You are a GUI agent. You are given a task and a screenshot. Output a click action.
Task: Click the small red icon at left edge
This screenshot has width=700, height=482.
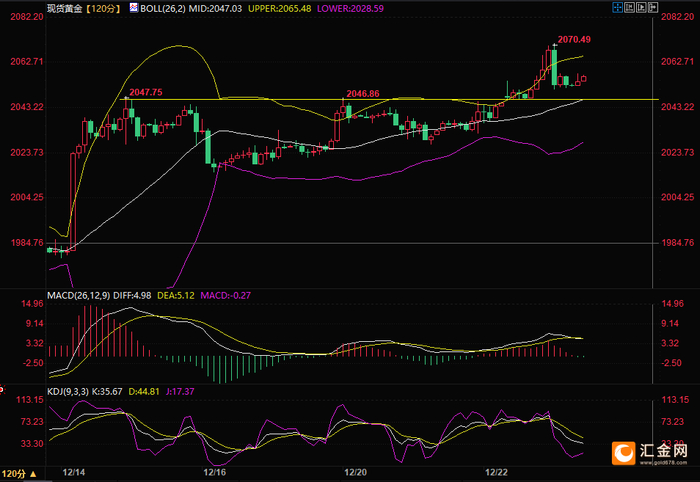pos(1,390)
